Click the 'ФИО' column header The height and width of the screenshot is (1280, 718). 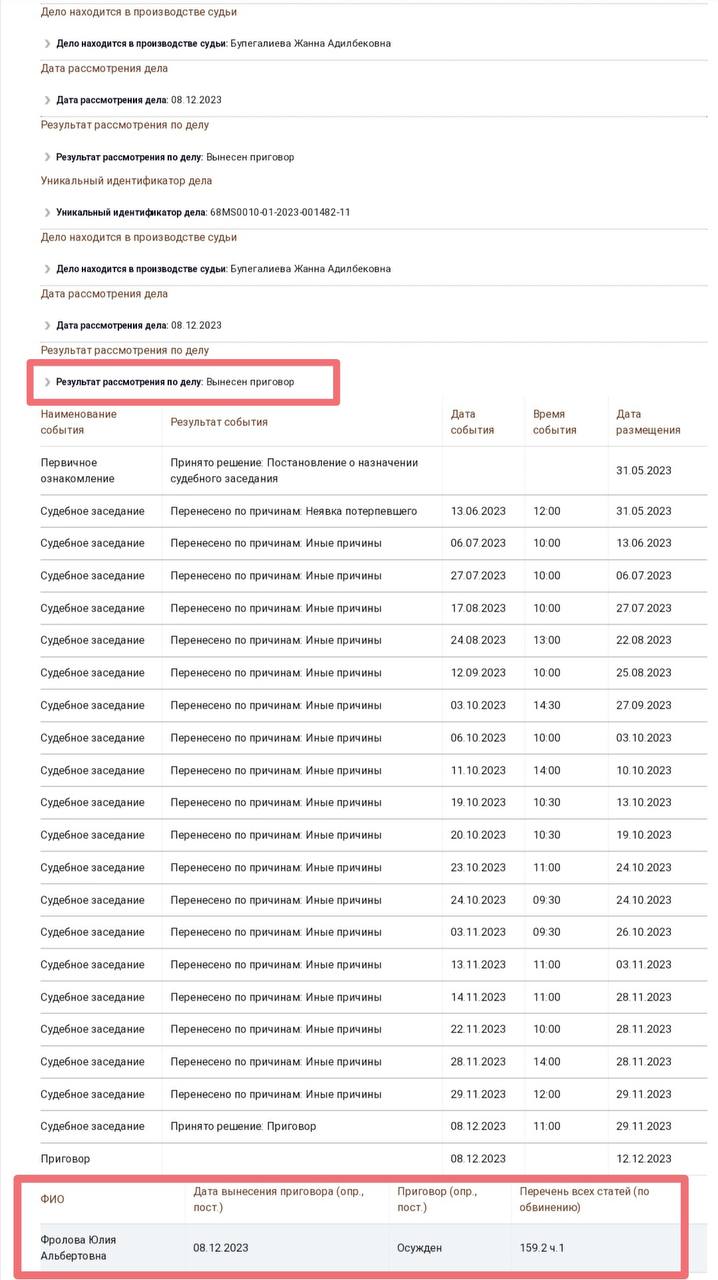(52, 1199)
